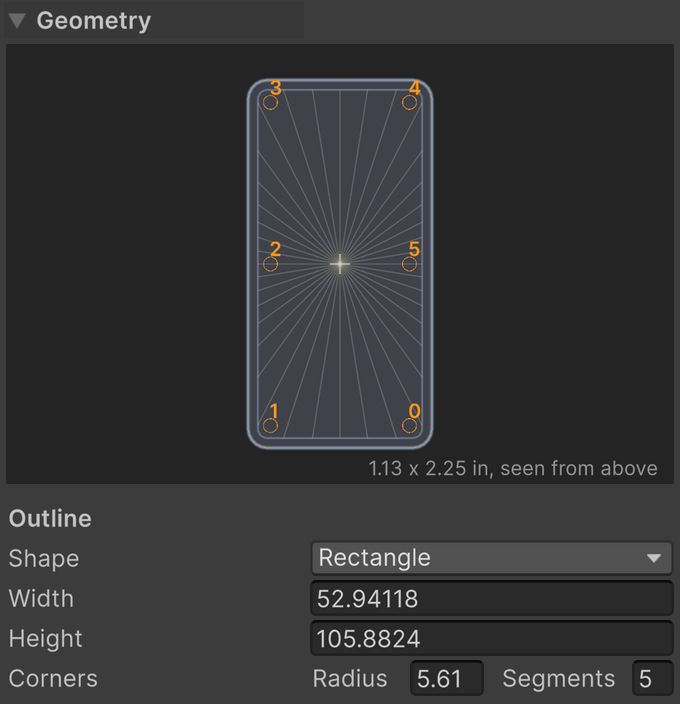Viewport: 680px width, 704px height.
Task: Click the Shape label
Action: coord(44,559)
